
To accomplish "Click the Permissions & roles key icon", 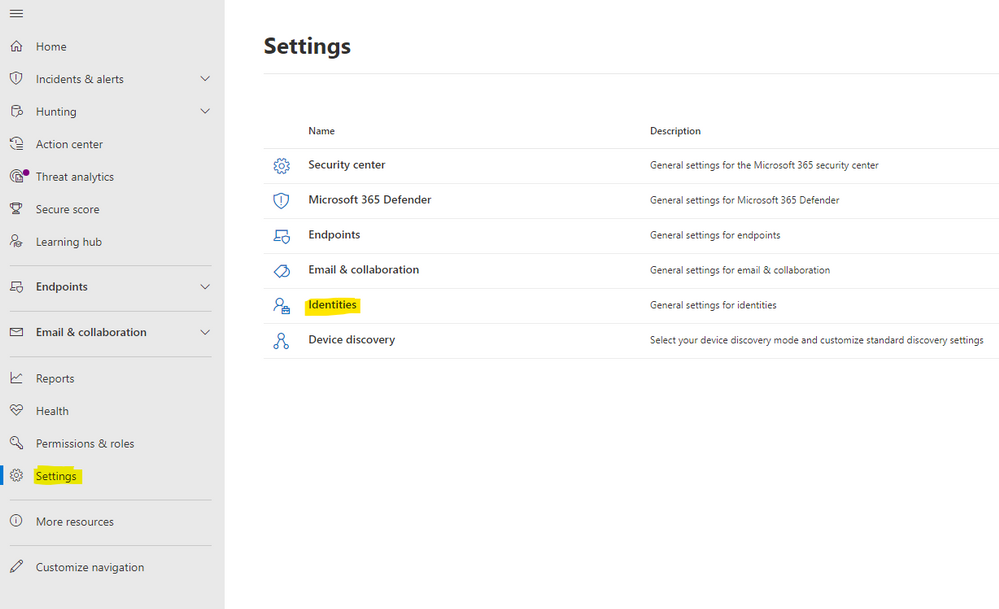I will point(17,443).
